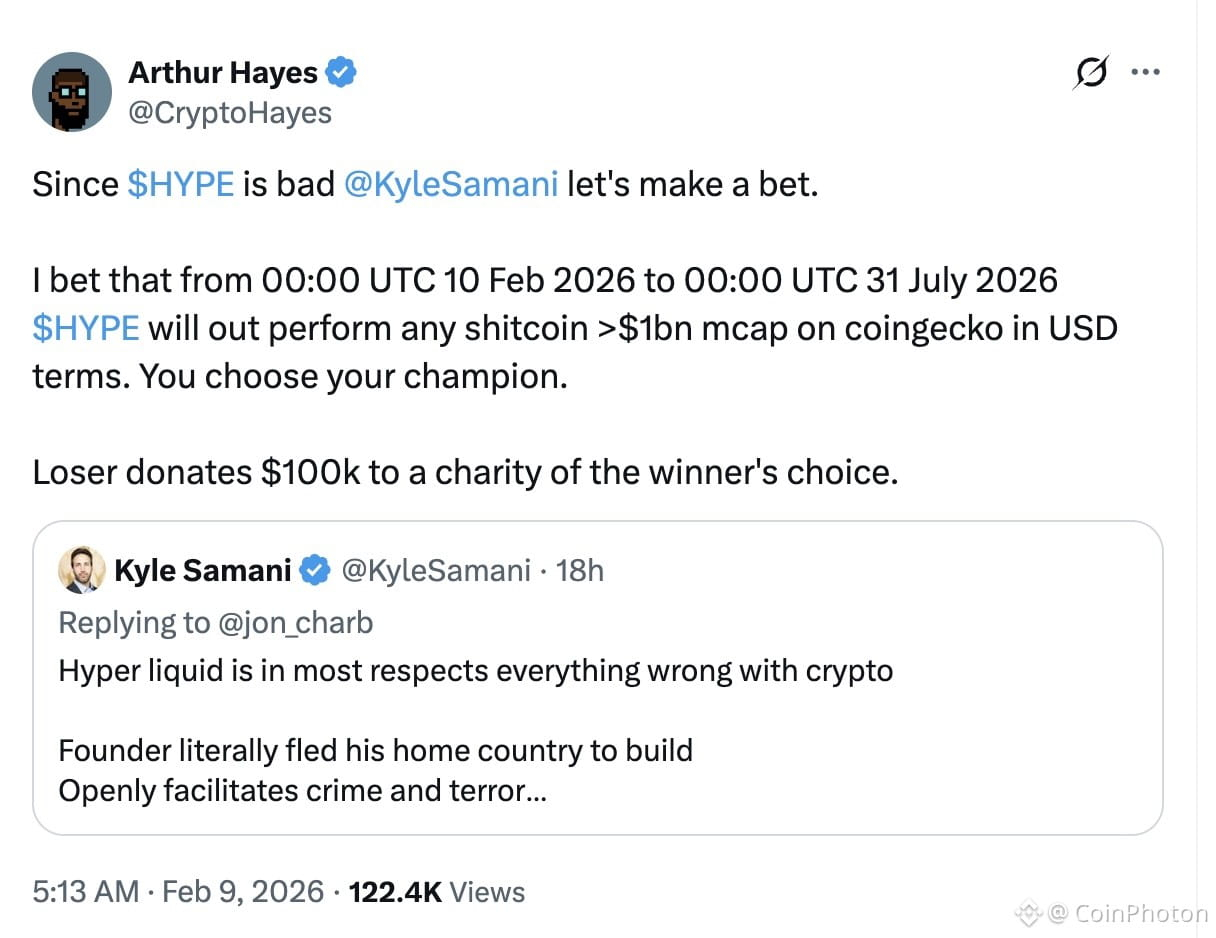The width and height of the screenshot is (1216, 938).
Task: Open Arthur Hayes profile picture
Action: point(71,92)
